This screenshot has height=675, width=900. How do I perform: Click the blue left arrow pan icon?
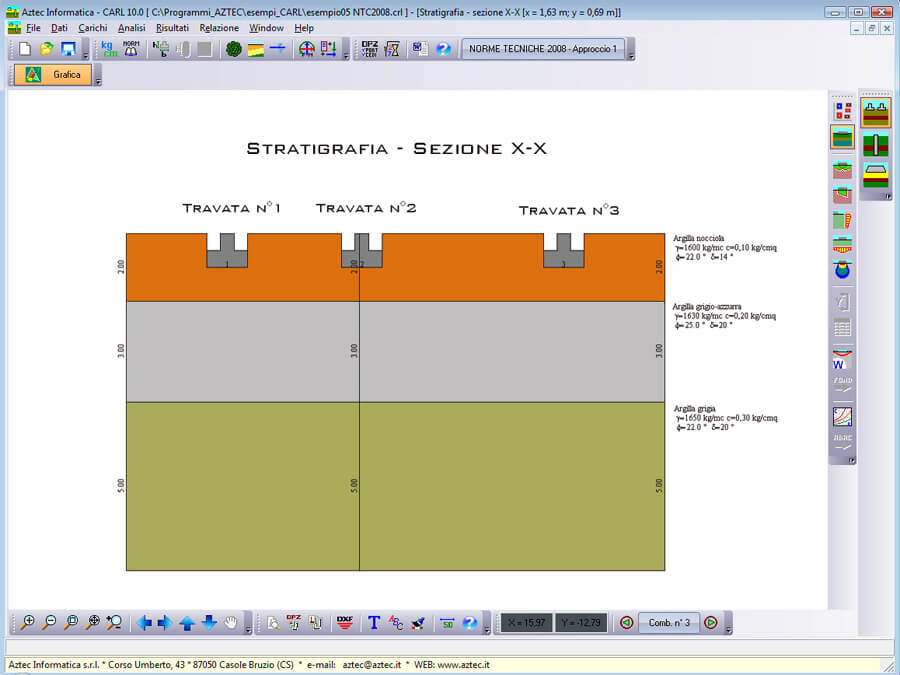tap(144, 622)
